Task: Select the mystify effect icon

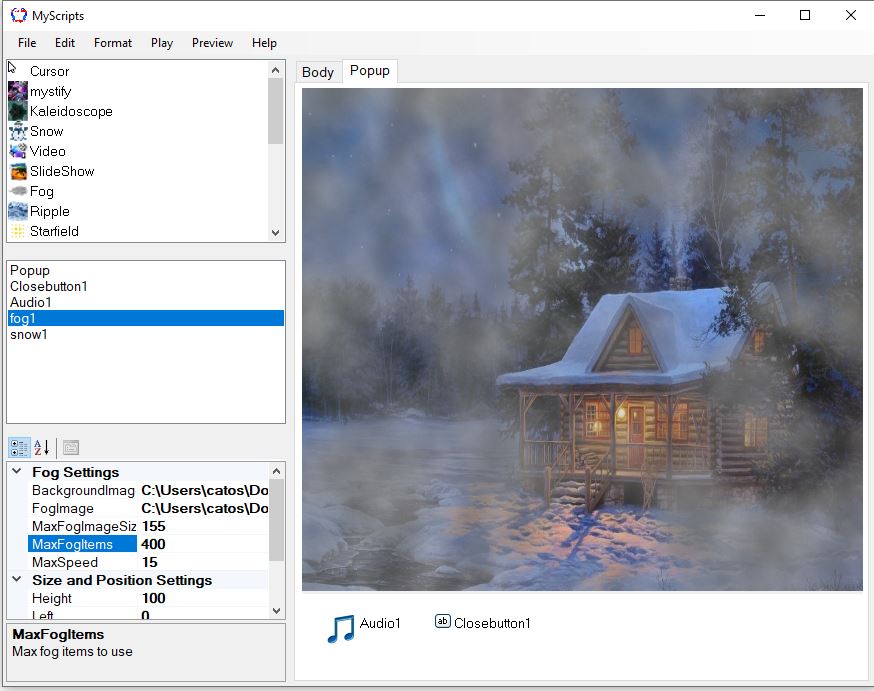Action: click(x=18, y=91)
